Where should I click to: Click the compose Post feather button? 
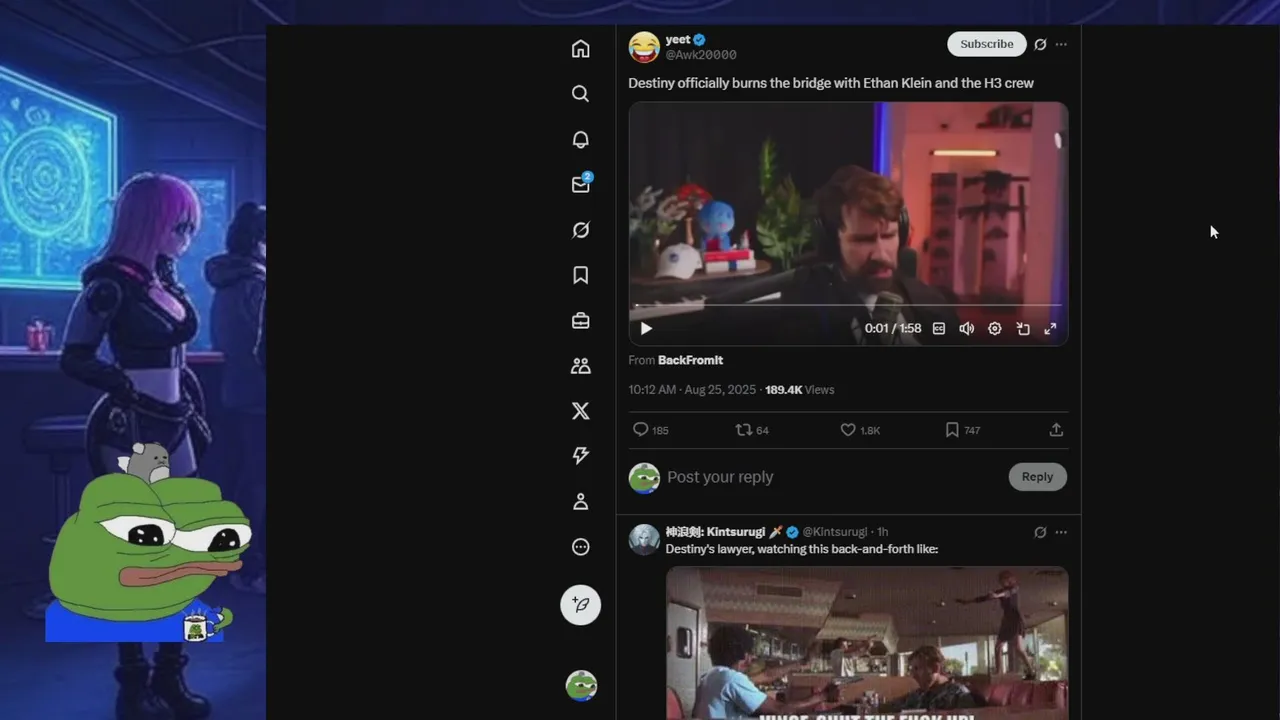click(580, 605)
